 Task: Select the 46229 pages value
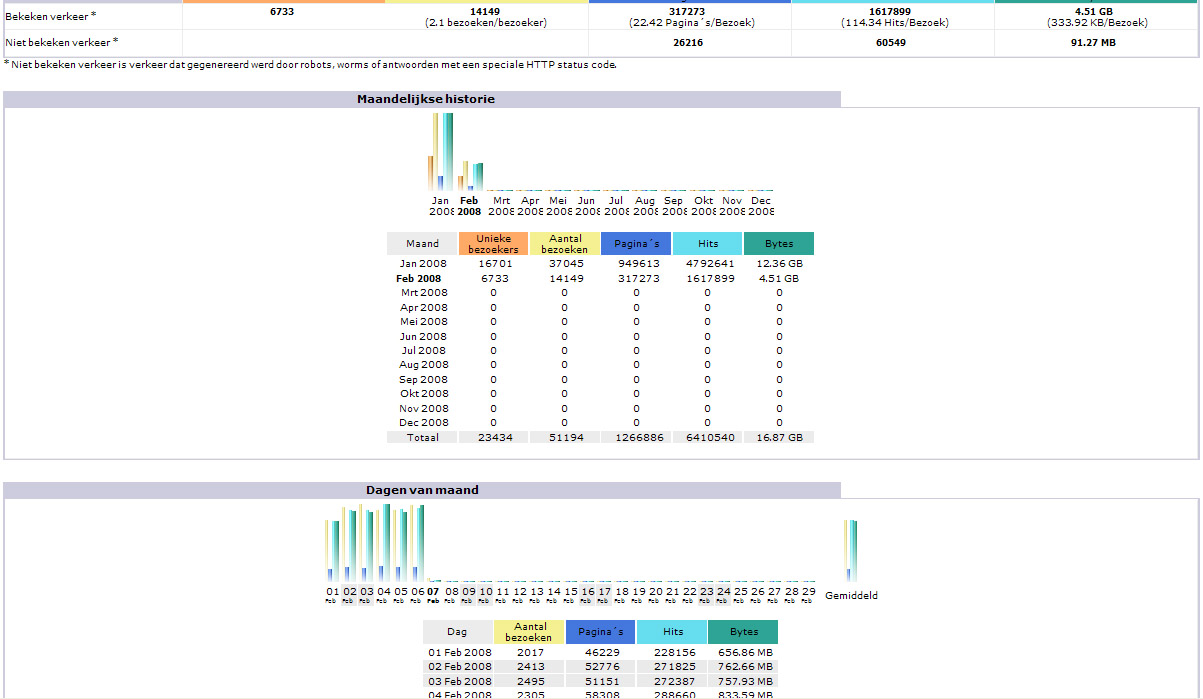click(603, 652)
